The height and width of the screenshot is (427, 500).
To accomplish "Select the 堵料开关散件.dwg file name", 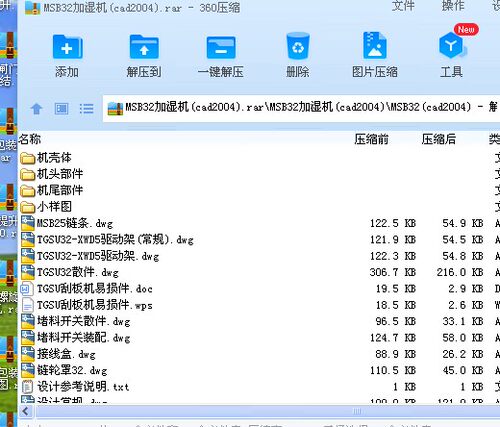I will point(83,321).
